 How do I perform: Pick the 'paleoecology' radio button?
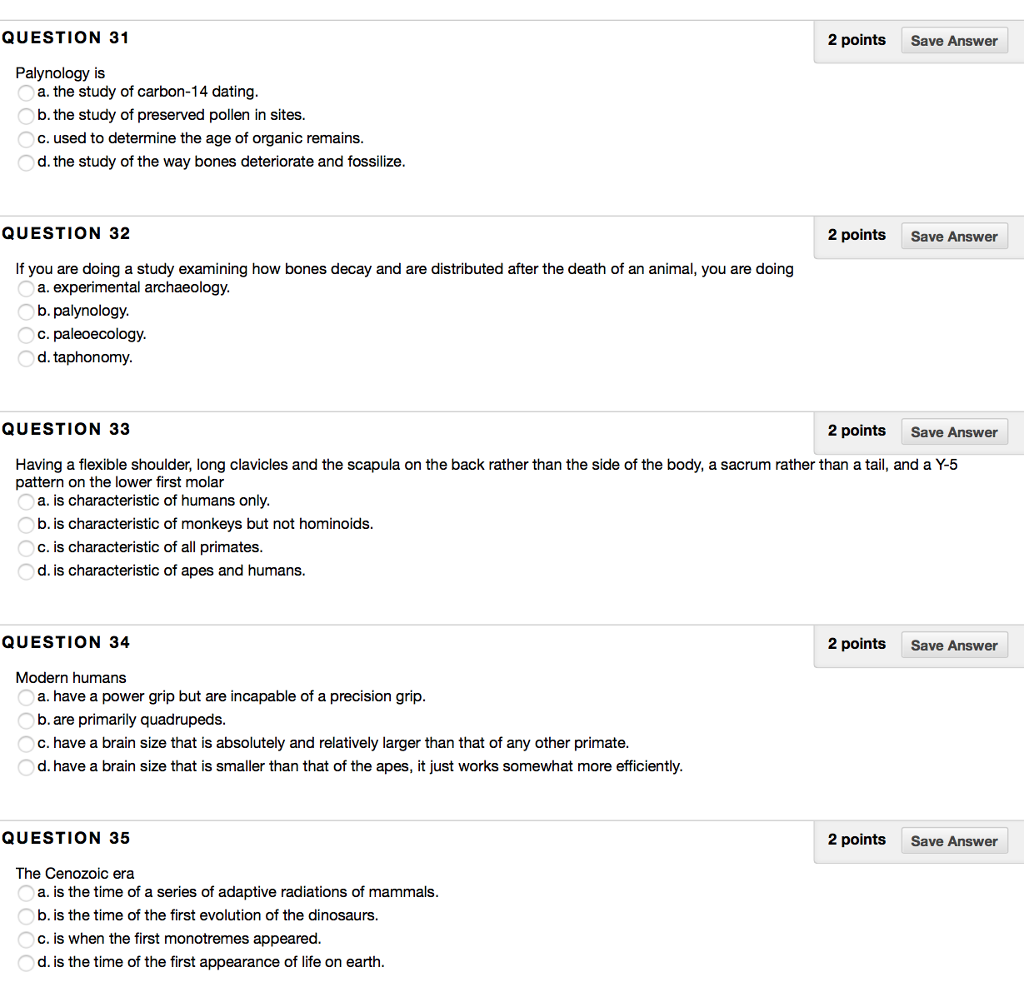(25, 335)
